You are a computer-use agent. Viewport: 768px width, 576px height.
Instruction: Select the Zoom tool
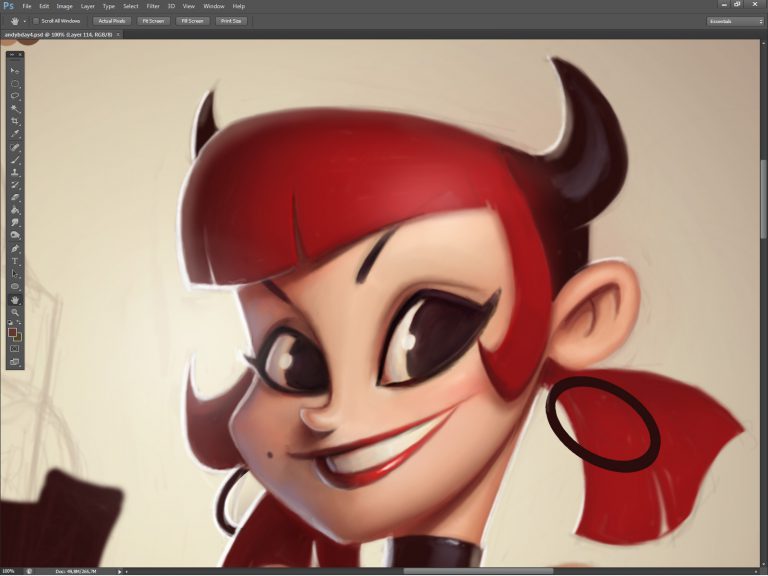15,312
